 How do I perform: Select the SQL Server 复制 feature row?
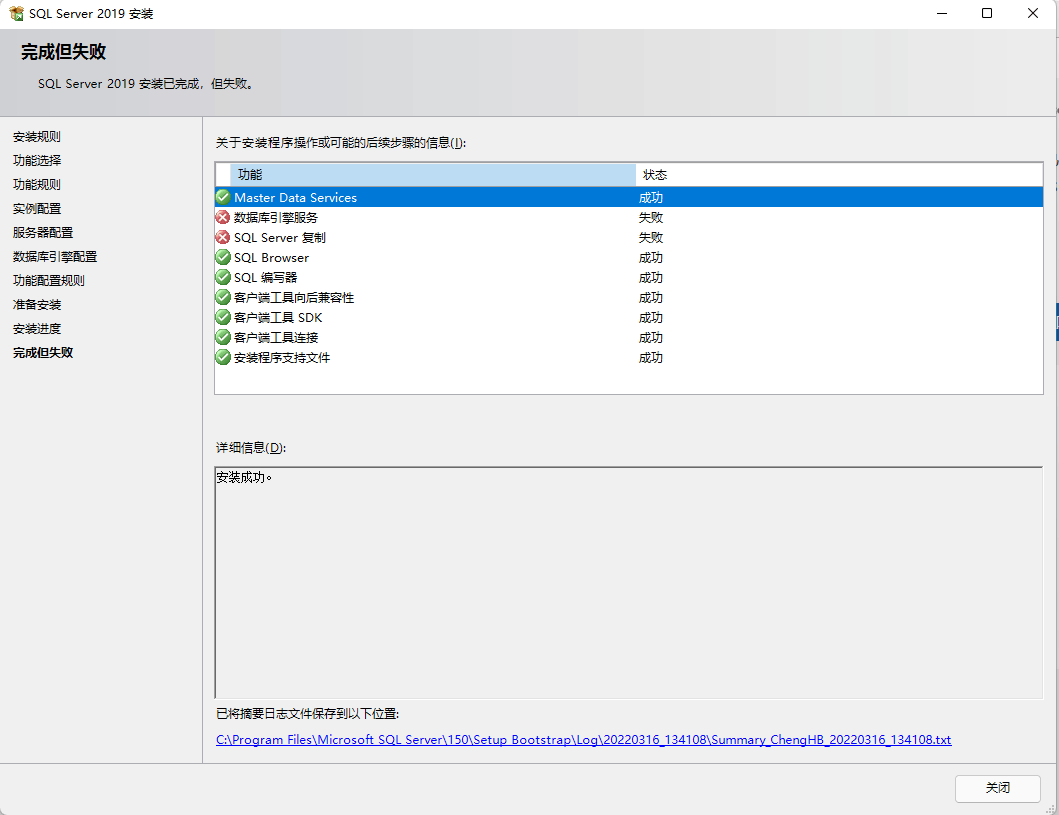629,237
